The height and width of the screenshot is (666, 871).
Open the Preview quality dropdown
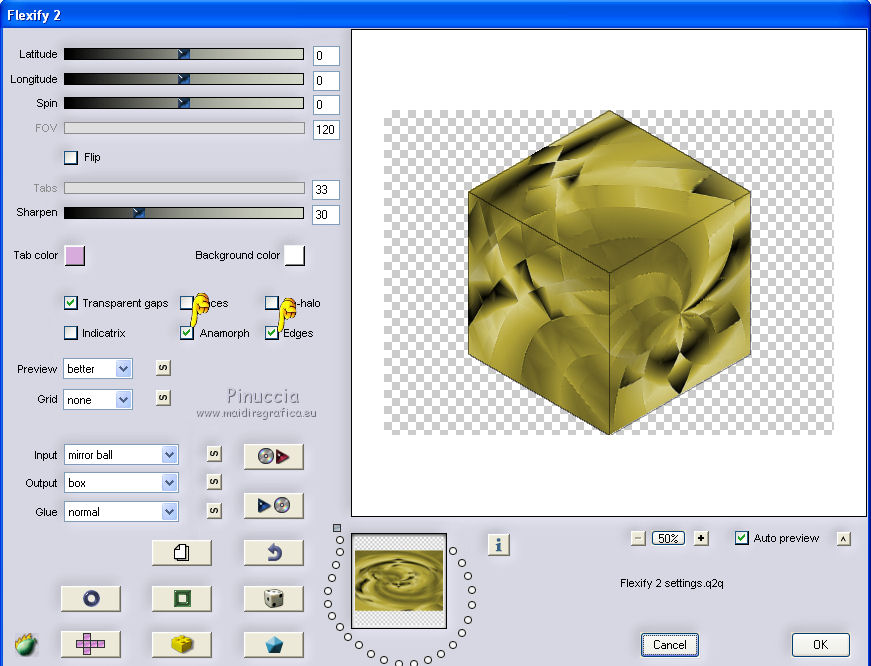pyautogui.click(x=98, y=369)
